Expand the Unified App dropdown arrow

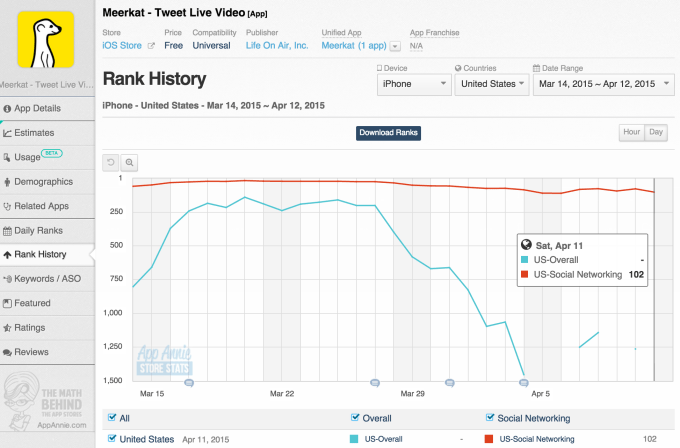pos(396,46)
